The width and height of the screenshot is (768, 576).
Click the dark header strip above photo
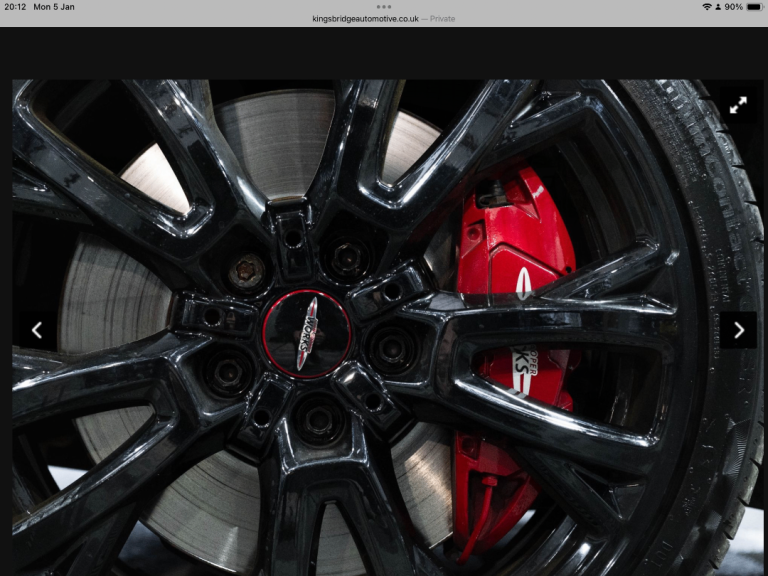click(384, 53)
